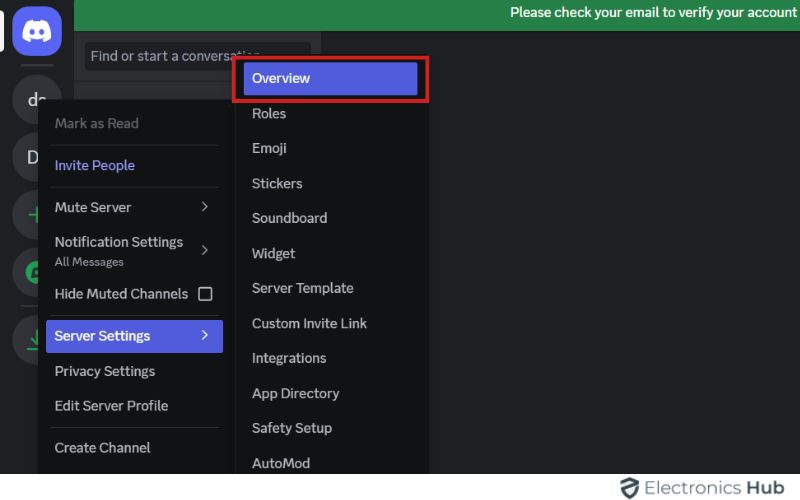Click Notification Settings label

tap(119, 242)
